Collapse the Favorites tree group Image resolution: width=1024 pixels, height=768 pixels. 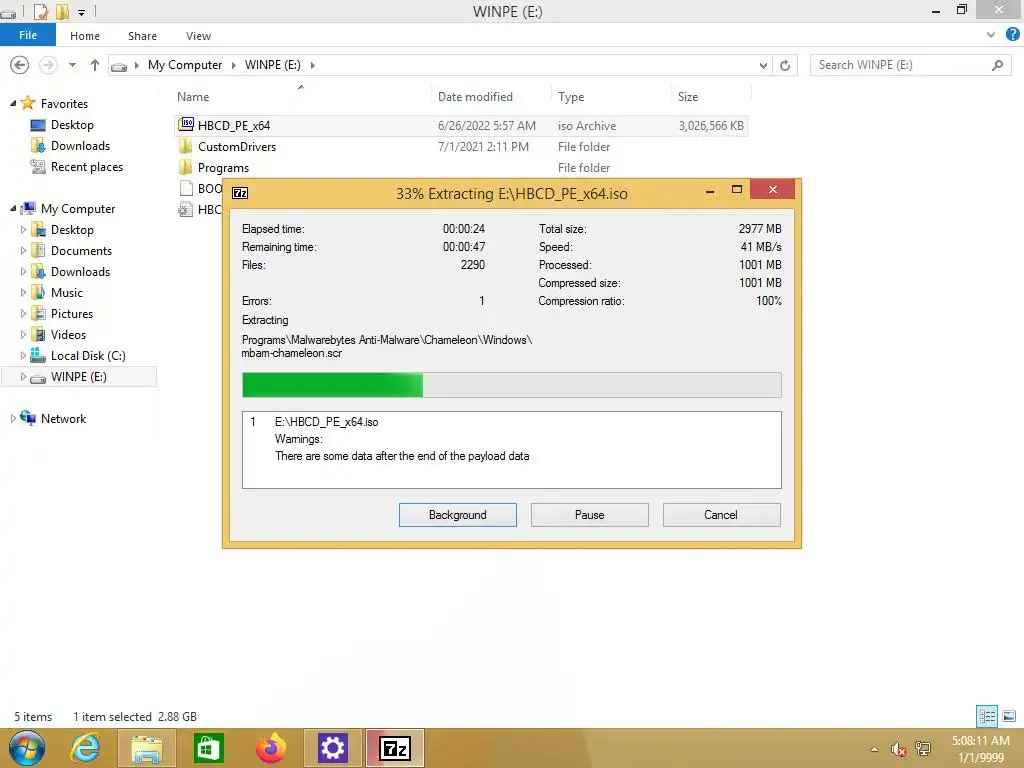pyautogui.click(x=13, y=103)
